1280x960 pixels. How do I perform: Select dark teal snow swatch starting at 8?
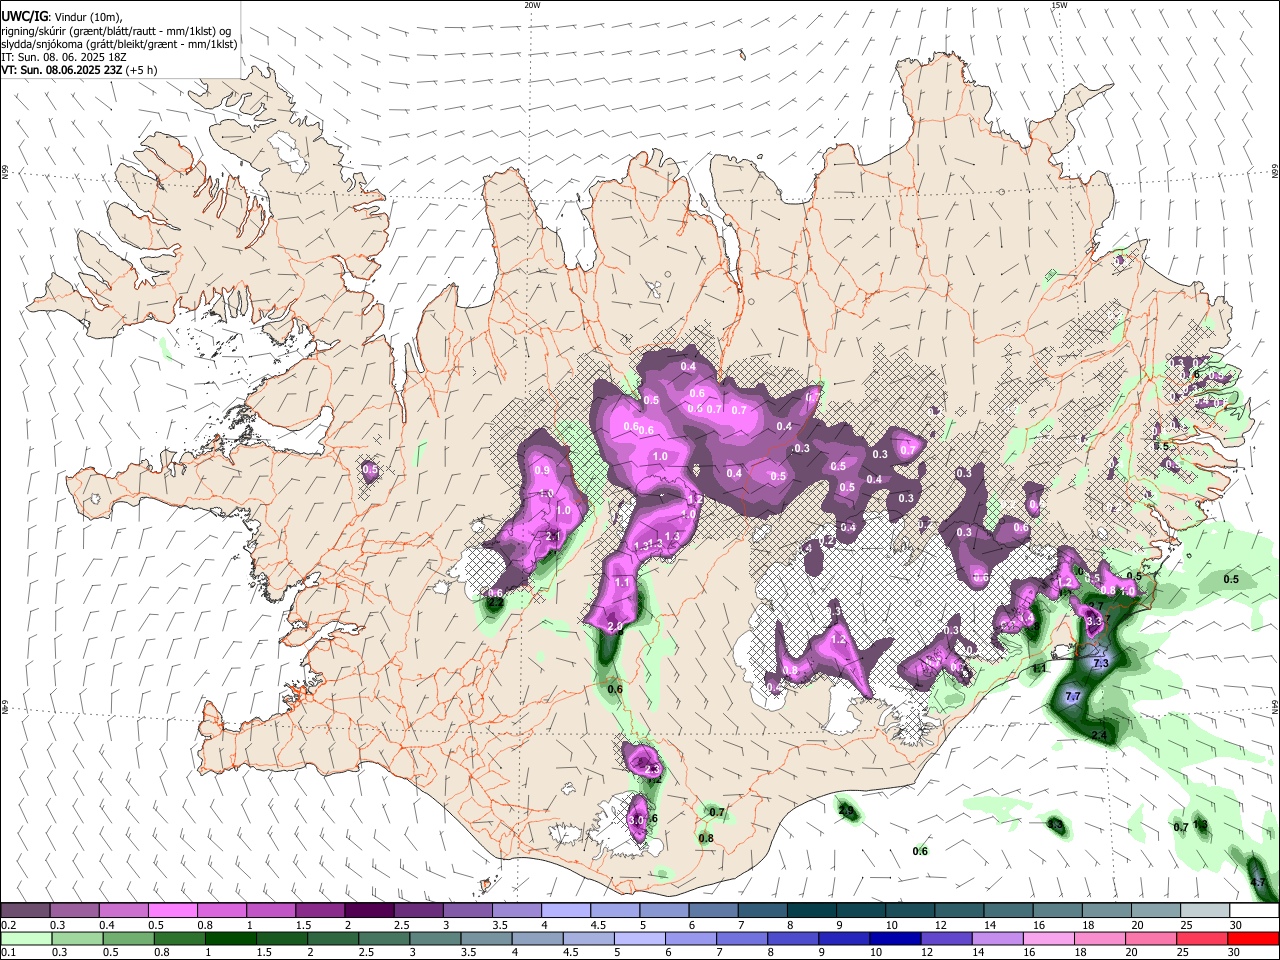[x=812, y=911]
